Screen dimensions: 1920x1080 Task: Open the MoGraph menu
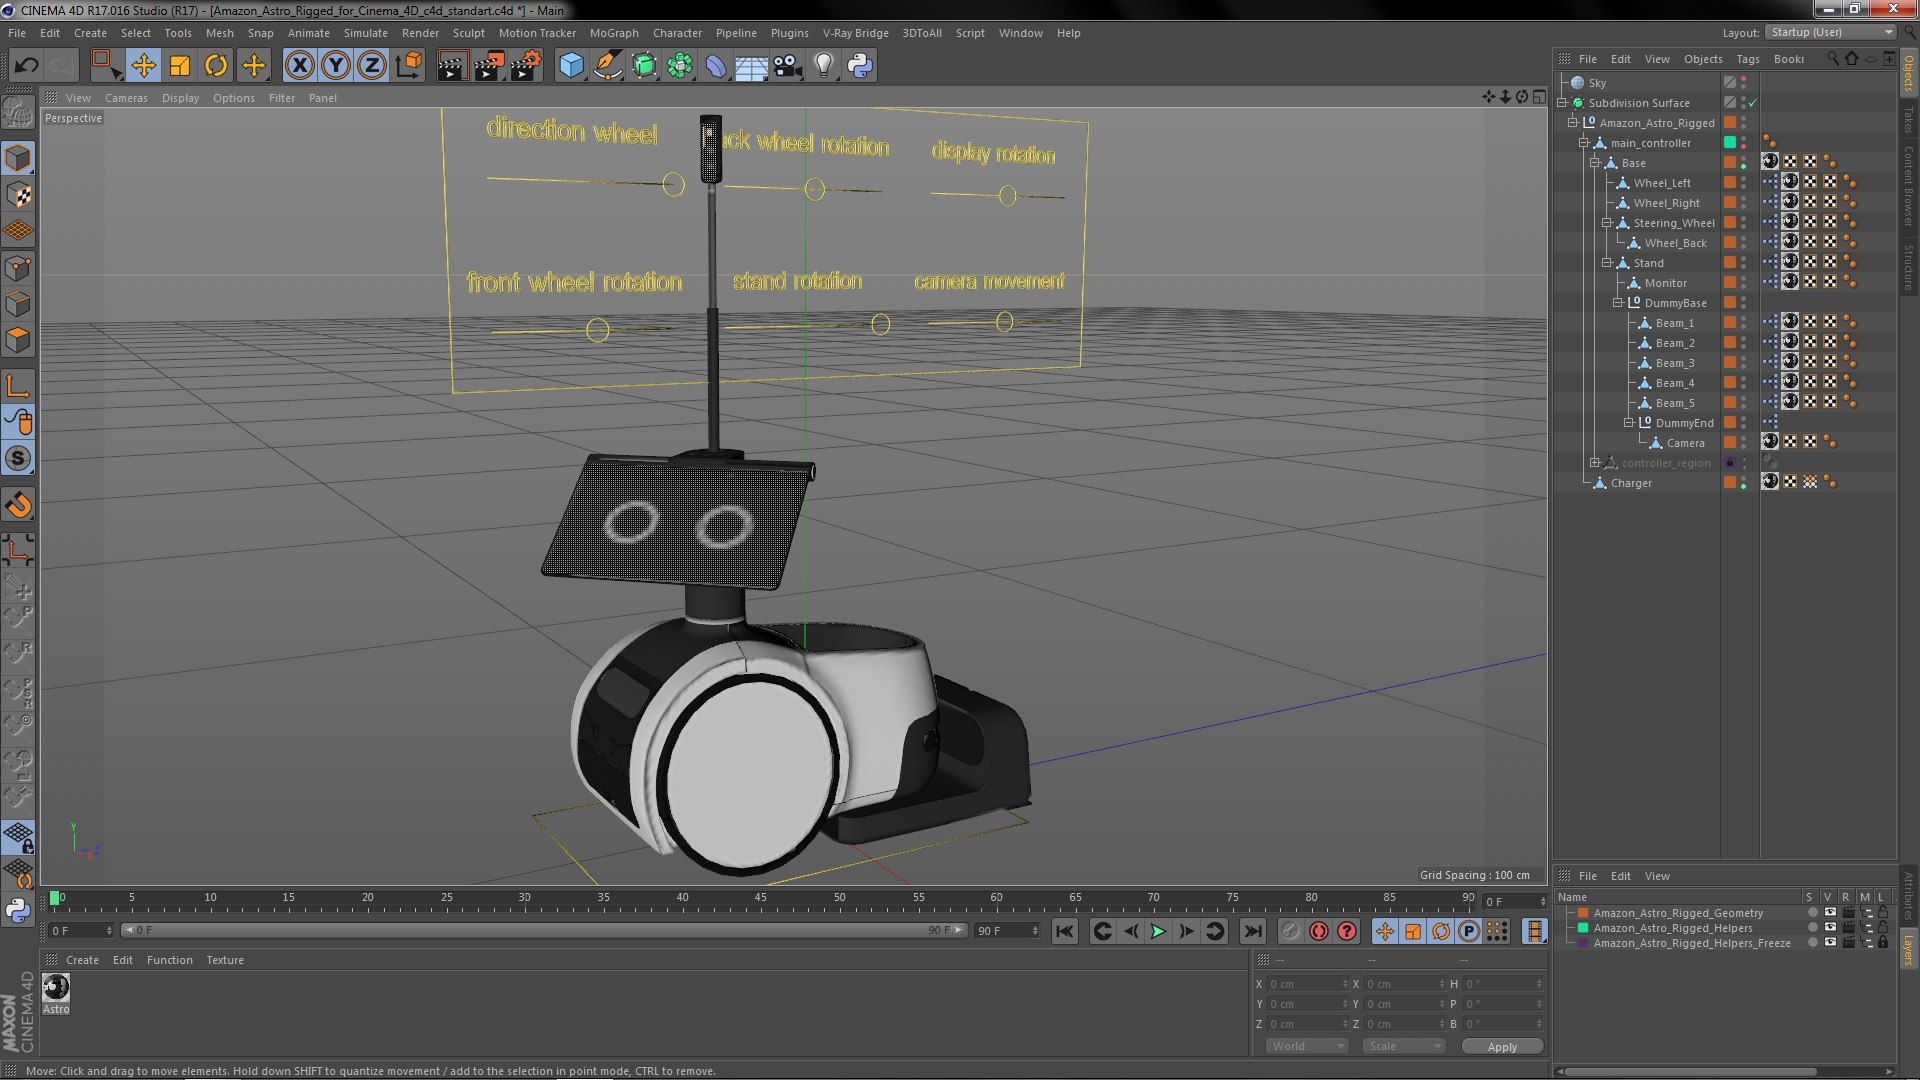614,33
